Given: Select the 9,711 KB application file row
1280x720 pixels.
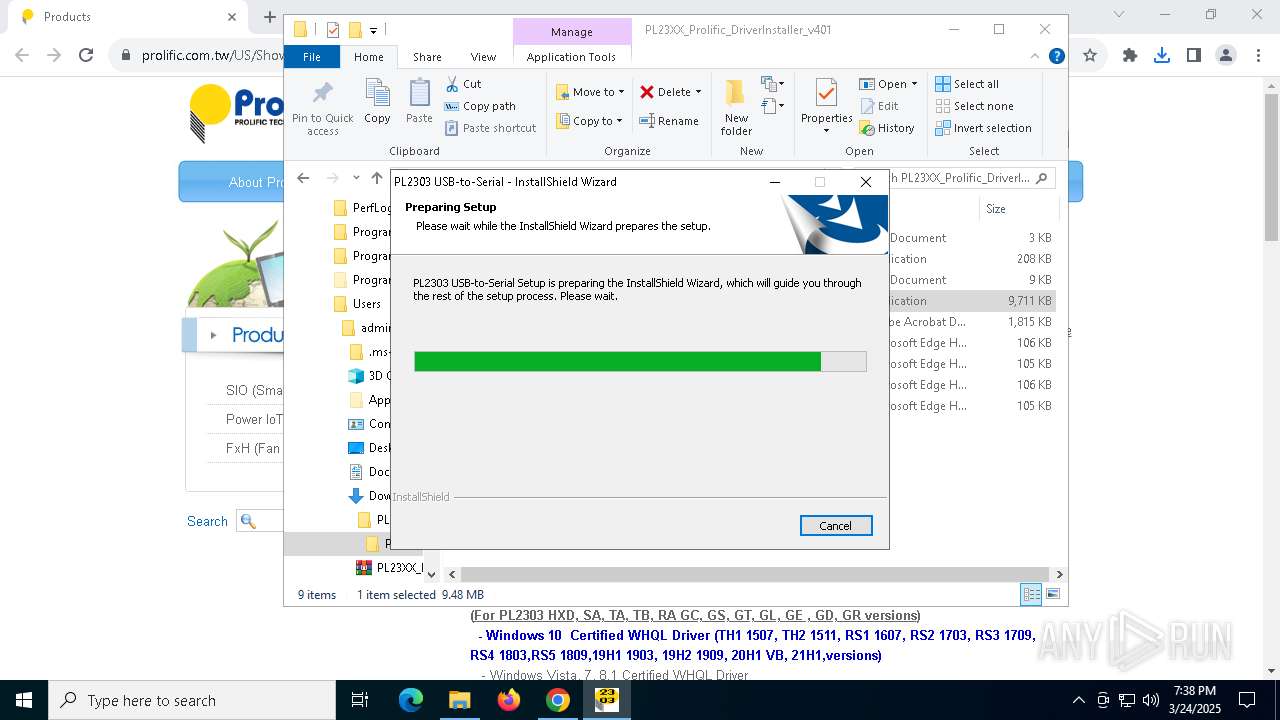Looking at the screenshot, I should tap(972, 301).
